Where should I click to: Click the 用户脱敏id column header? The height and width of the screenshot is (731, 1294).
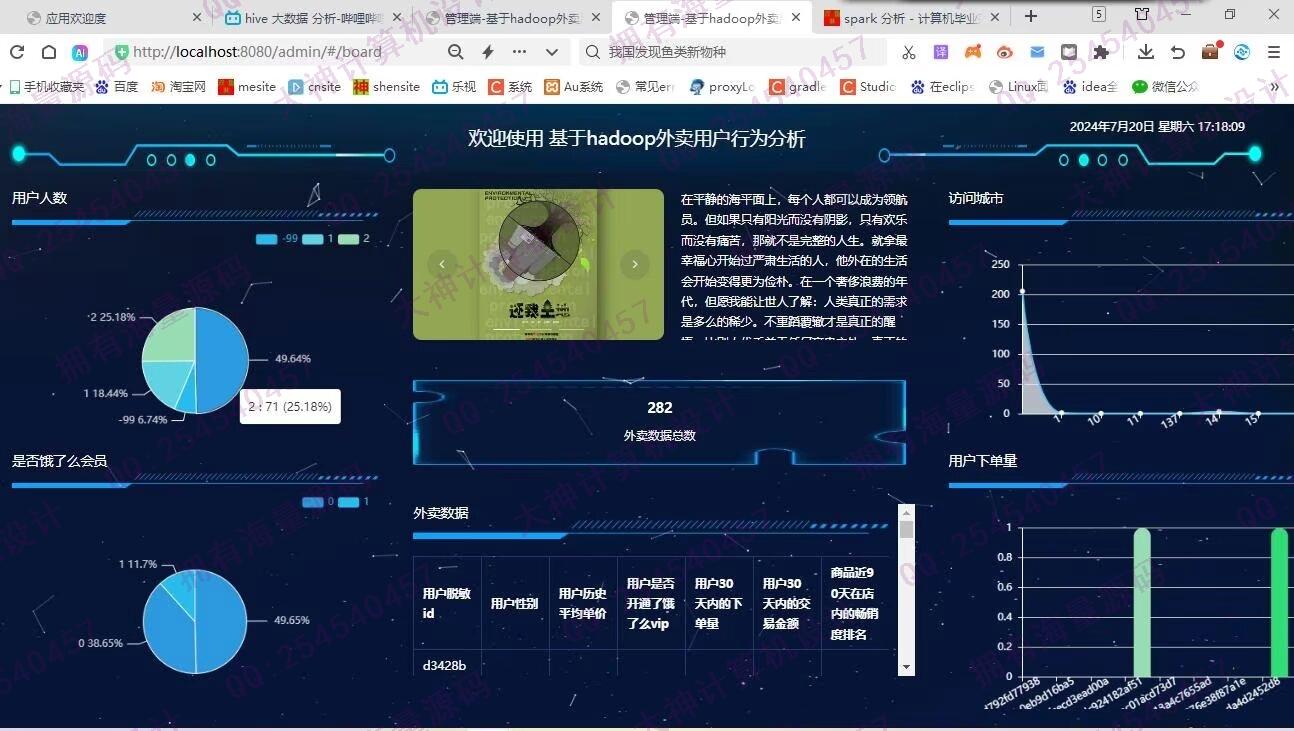pyautogui.click(x=447, y=603)
